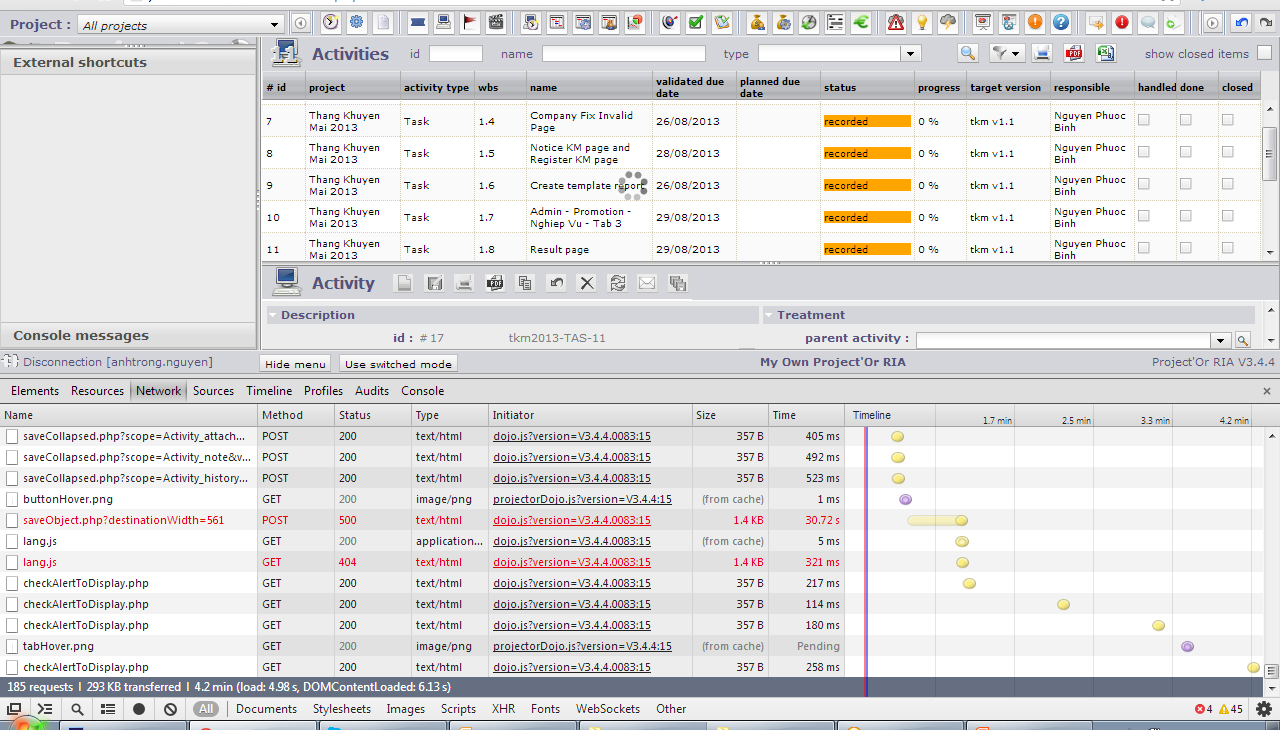Image resolution: width=1280 pixels, height=730 pixels.
Task: Click the activity name filter input field
Action: (x=623, y=54)
